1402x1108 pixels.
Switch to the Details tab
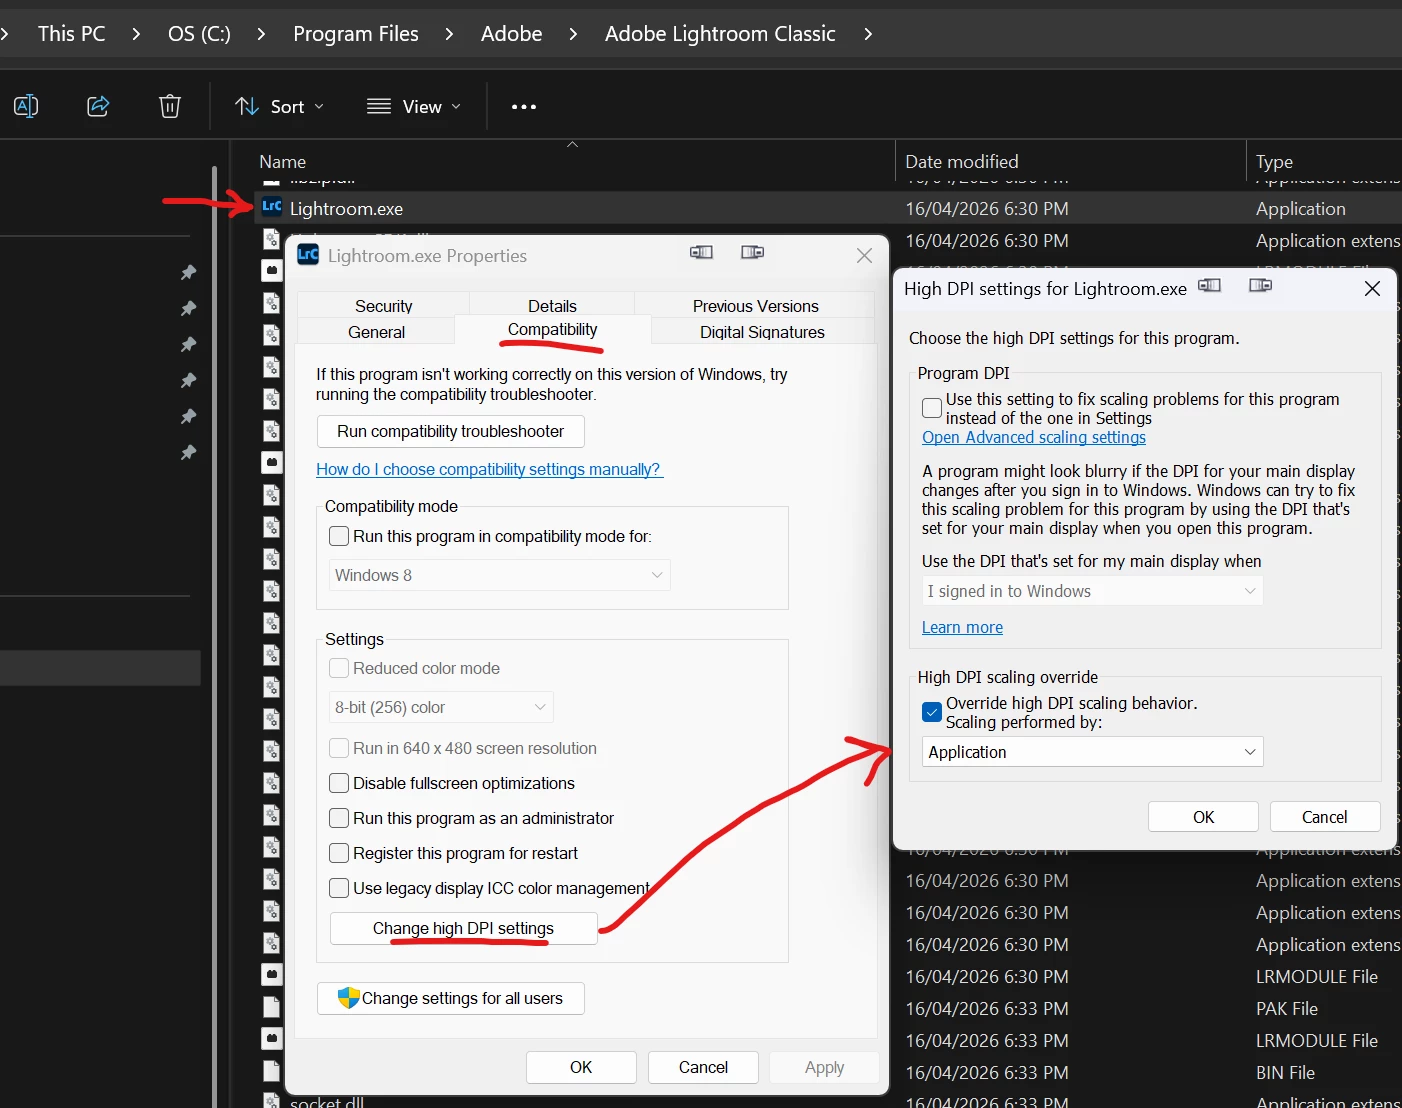tap(552, 306)
